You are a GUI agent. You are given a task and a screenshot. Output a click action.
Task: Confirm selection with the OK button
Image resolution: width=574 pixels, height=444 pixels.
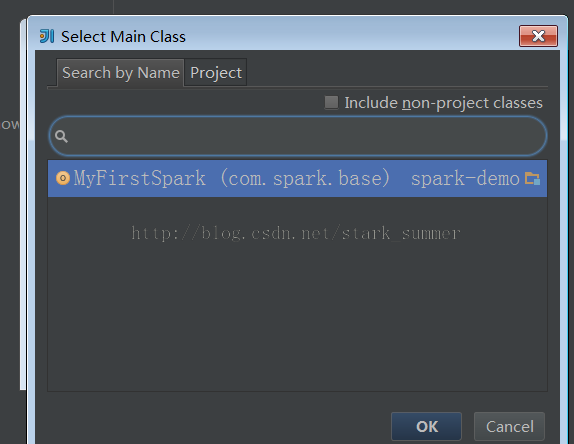(x=426, y=426)
